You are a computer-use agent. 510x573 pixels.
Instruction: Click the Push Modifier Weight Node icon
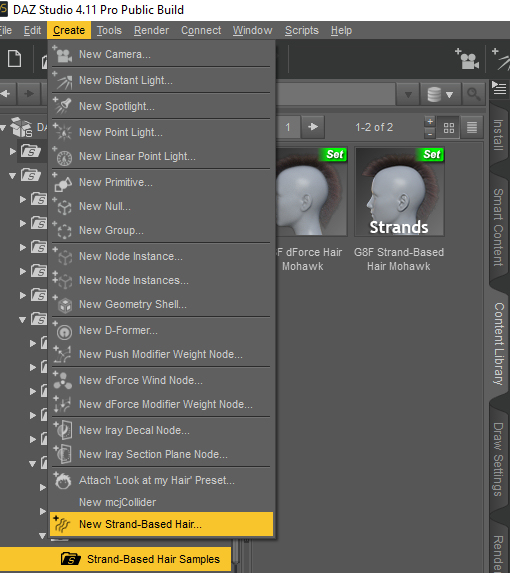(63, 354)
